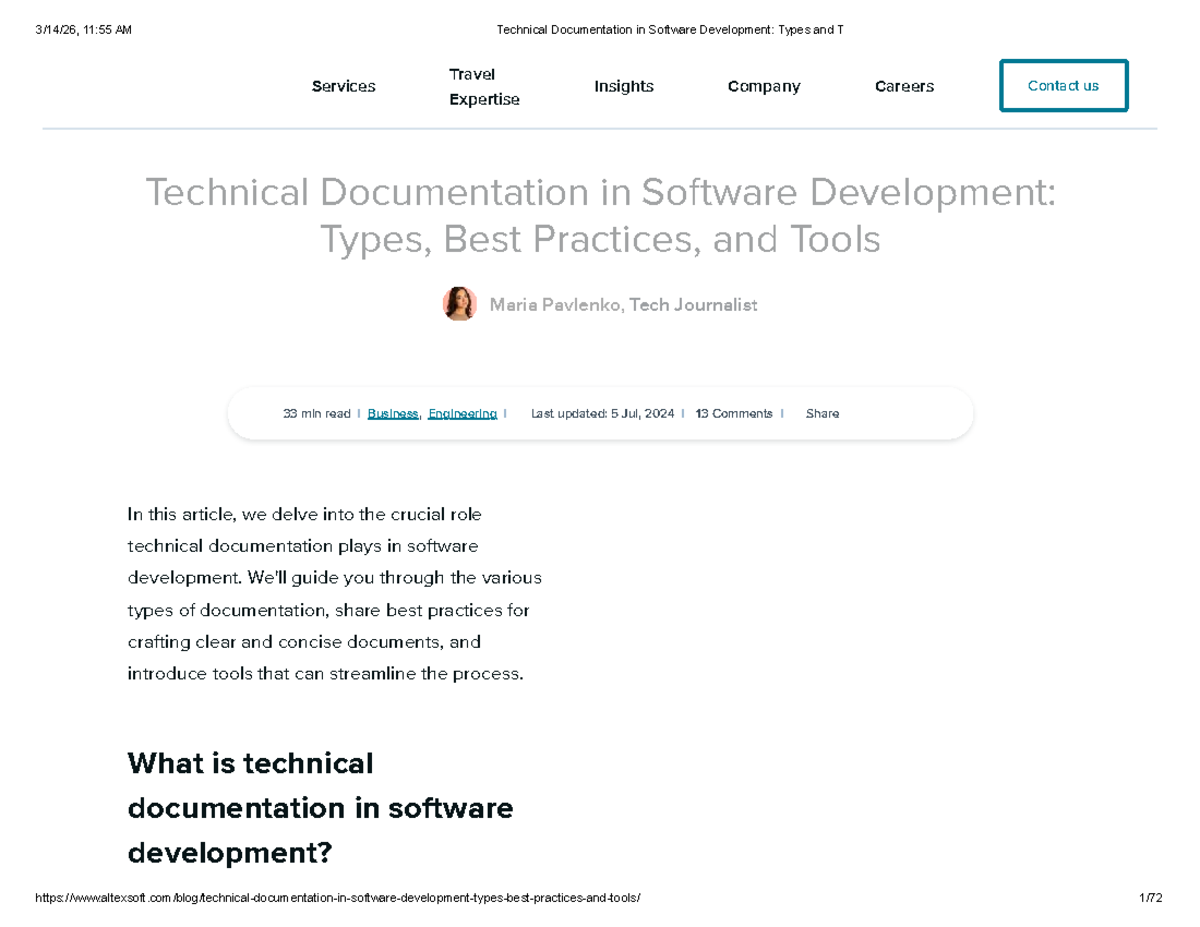
Task: Click the article title heading
Action: point(600,215)
